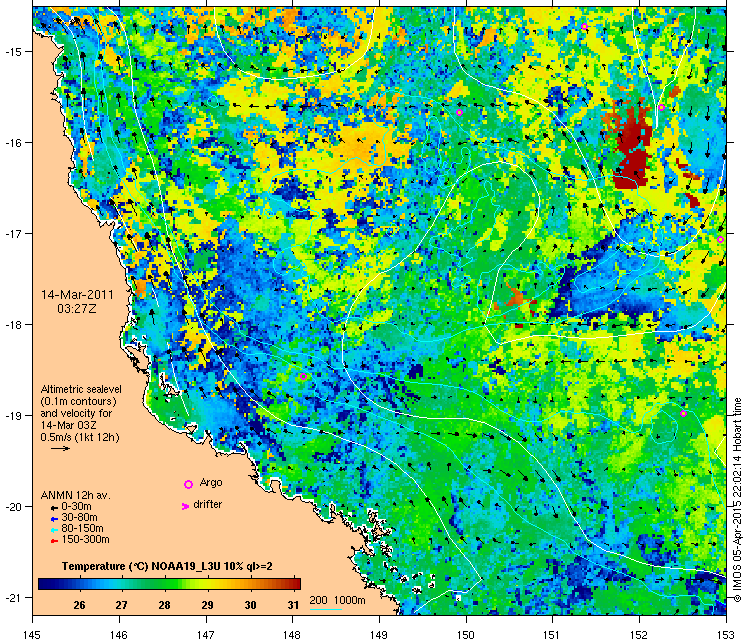Click the '200 1000m' bathymetry label
750x640 pixels.
click(x=337, y=600)
